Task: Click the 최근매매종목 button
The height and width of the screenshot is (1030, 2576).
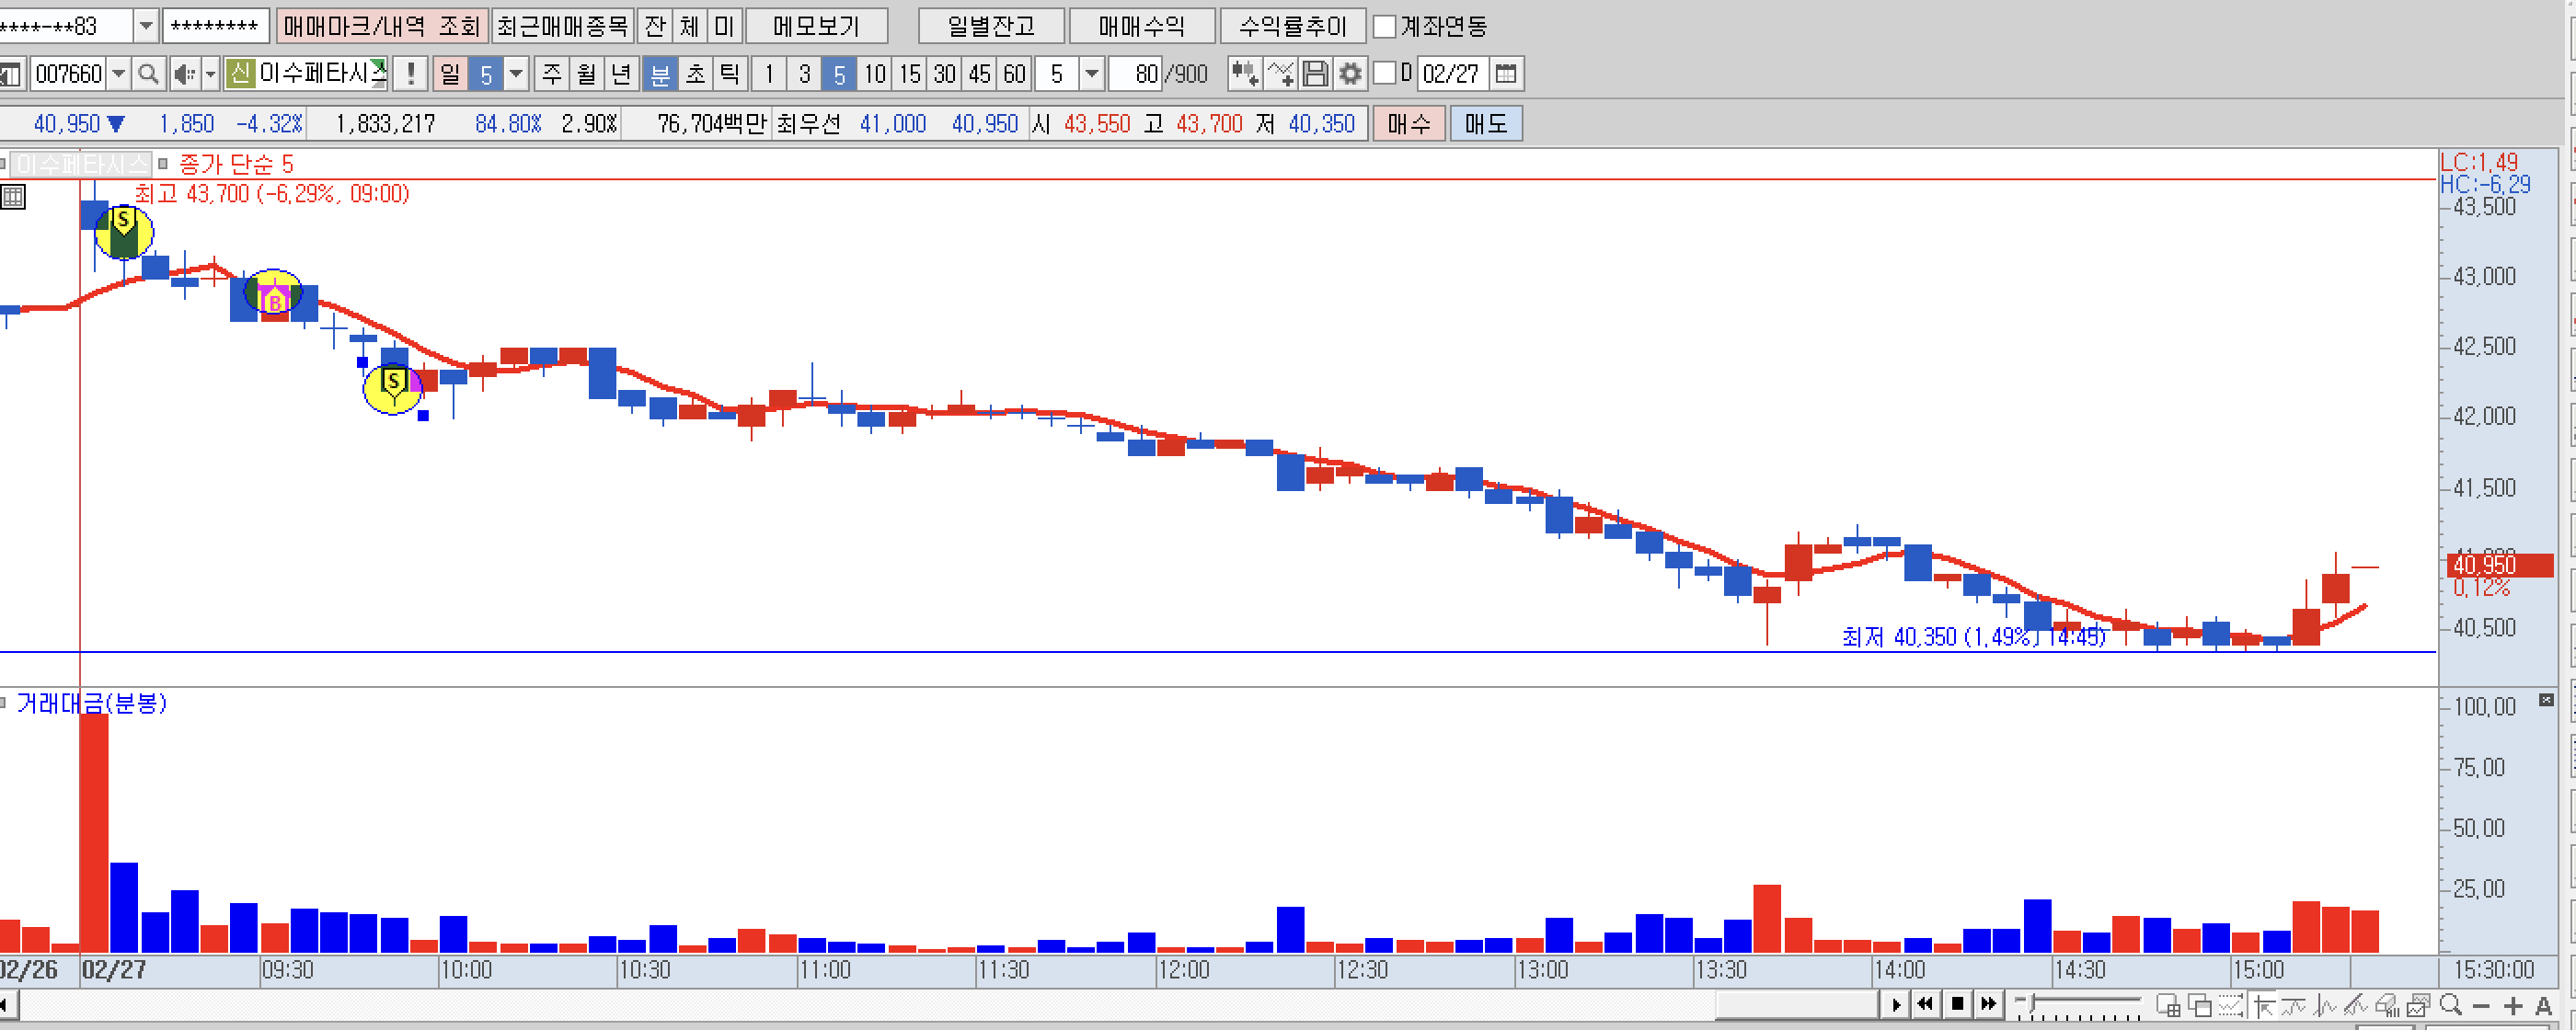Action: 563,26
